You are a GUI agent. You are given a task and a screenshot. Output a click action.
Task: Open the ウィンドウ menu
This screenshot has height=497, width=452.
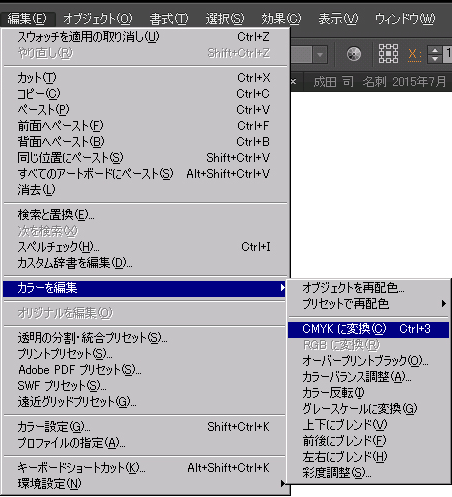405,18
